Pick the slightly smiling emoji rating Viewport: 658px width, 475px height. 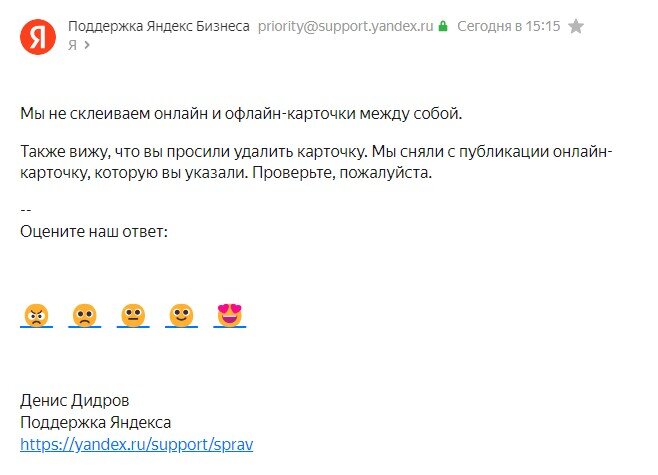pyautogui.click(x=181, y=316)
